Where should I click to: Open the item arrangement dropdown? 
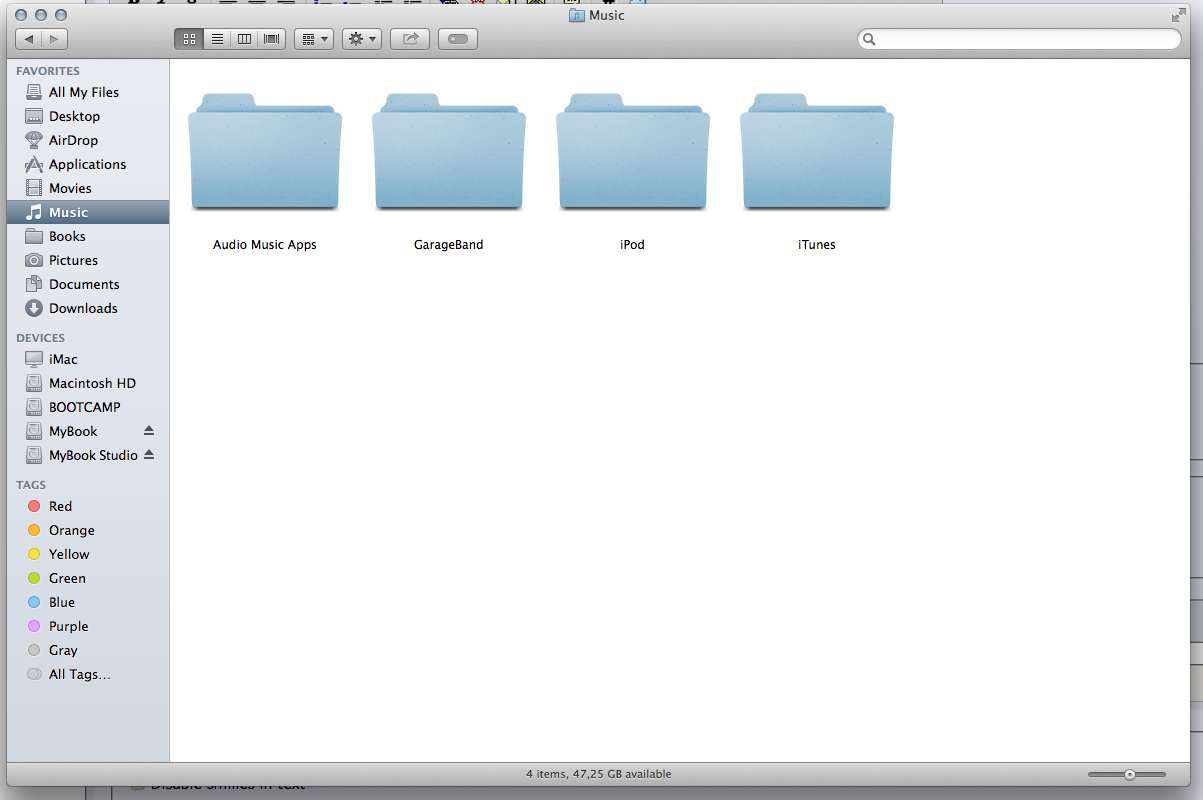pyautogui.click(x=314, y=39)
